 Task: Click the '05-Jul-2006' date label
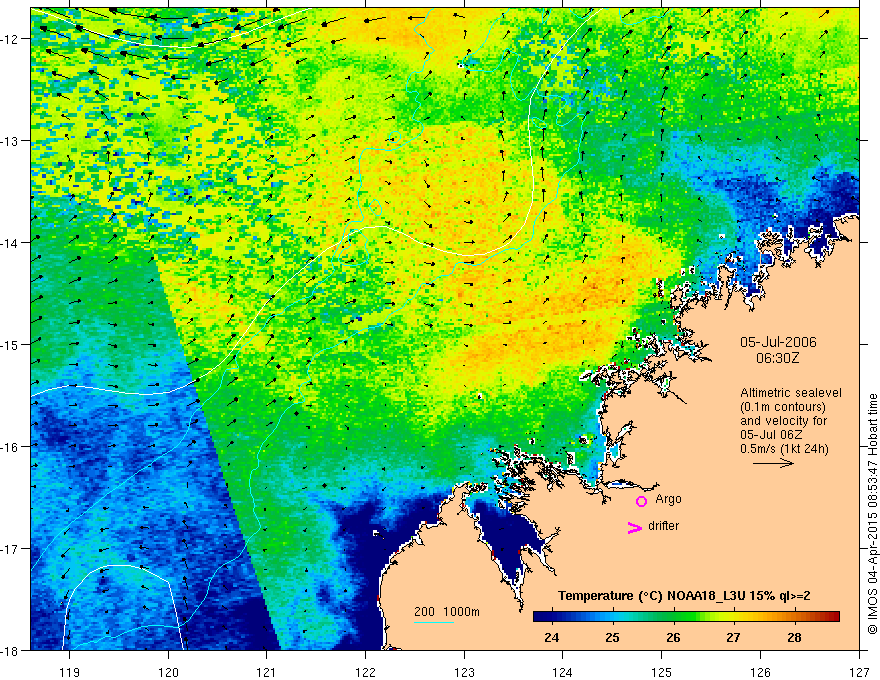pos(778,342)
